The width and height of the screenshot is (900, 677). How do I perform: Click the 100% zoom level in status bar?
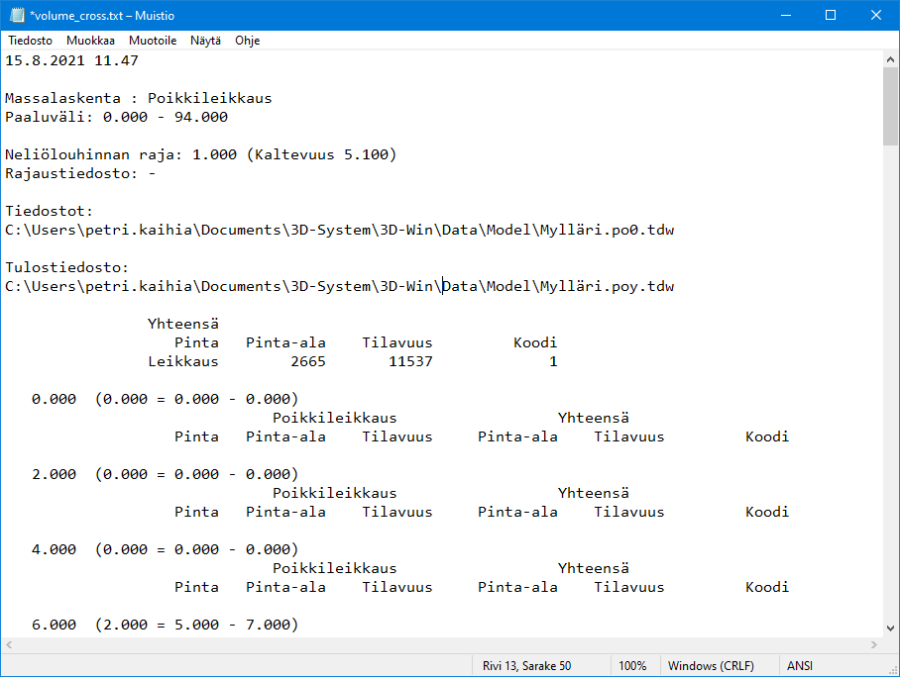pyautogui.click(x=632, y=666)
